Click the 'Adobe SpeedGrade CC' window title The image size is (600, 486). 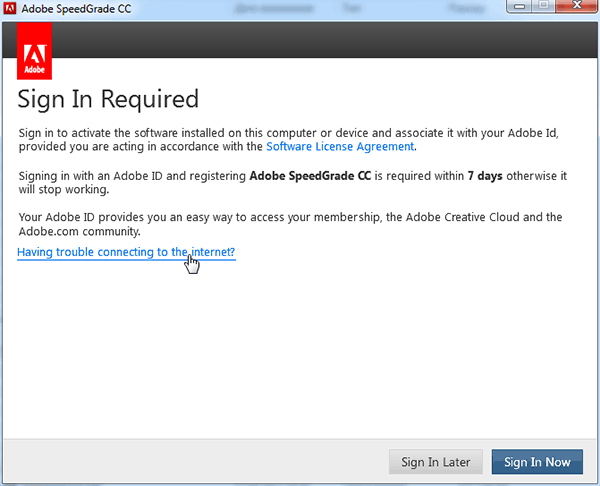coord(76,8)
